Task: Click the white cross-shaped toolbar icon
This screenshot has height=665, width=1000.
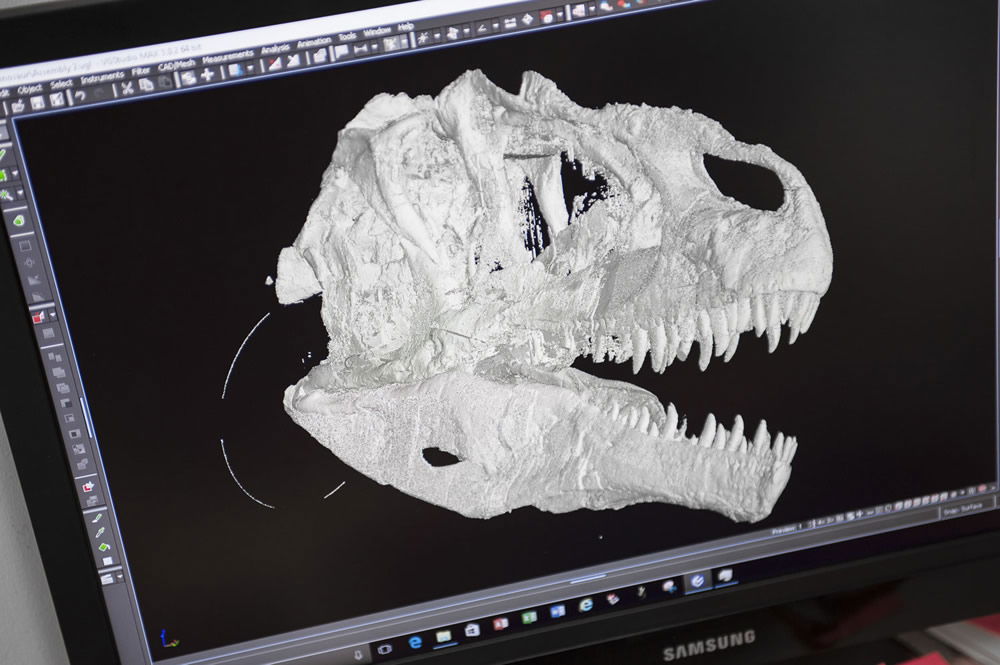Action: 207,75
